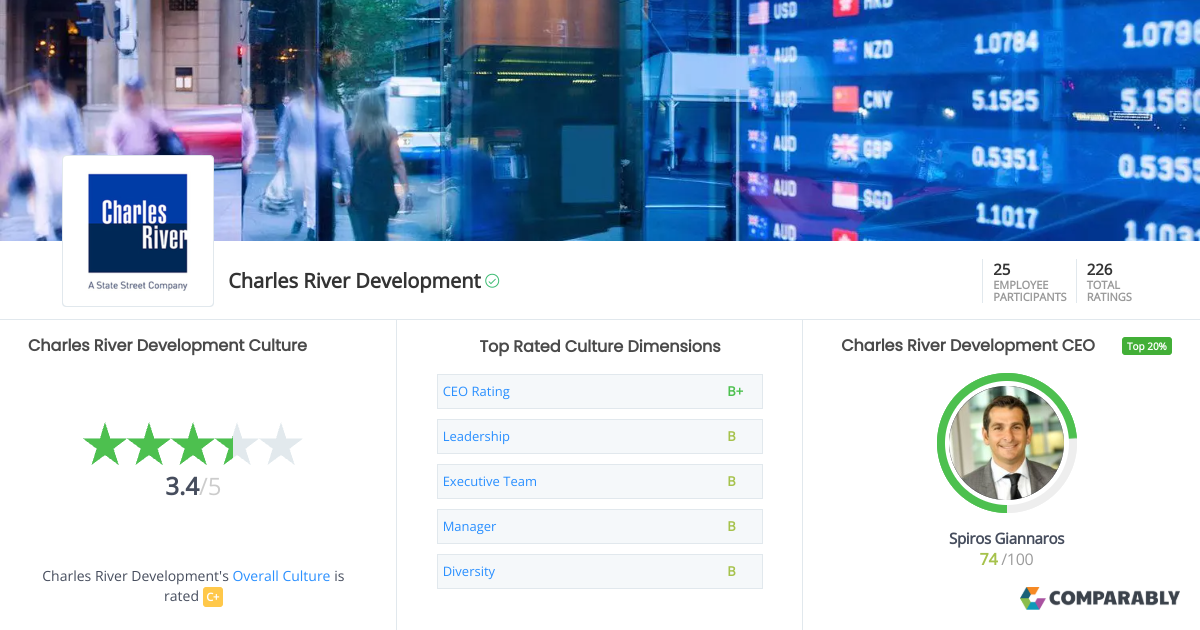Open the Manager dimension link
The width and height of the screenshot is (1200, 630).
(x=469, y=527)
